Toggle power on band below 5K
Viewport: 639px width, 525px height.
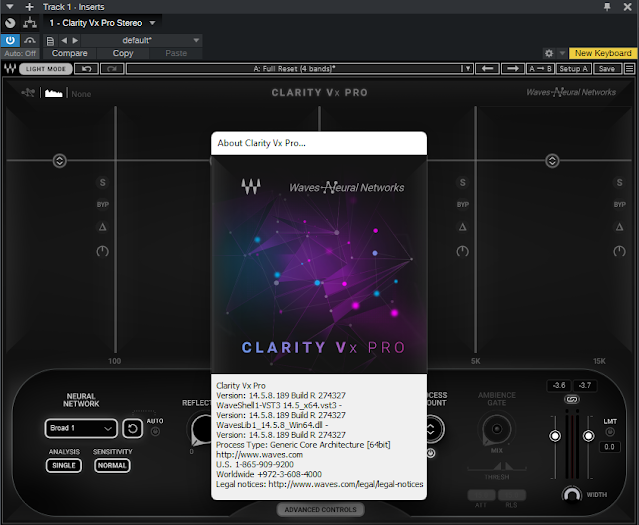(x=462, y=251)
